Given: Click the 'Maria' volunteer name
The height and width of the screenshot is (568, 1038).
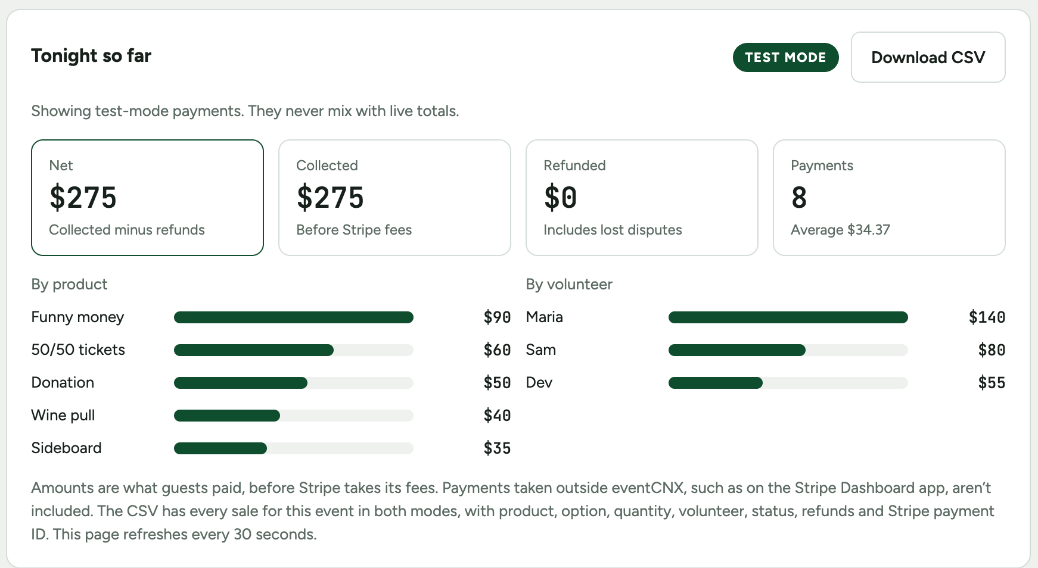Looking at the screenshot, I should (x=544, y=317).
